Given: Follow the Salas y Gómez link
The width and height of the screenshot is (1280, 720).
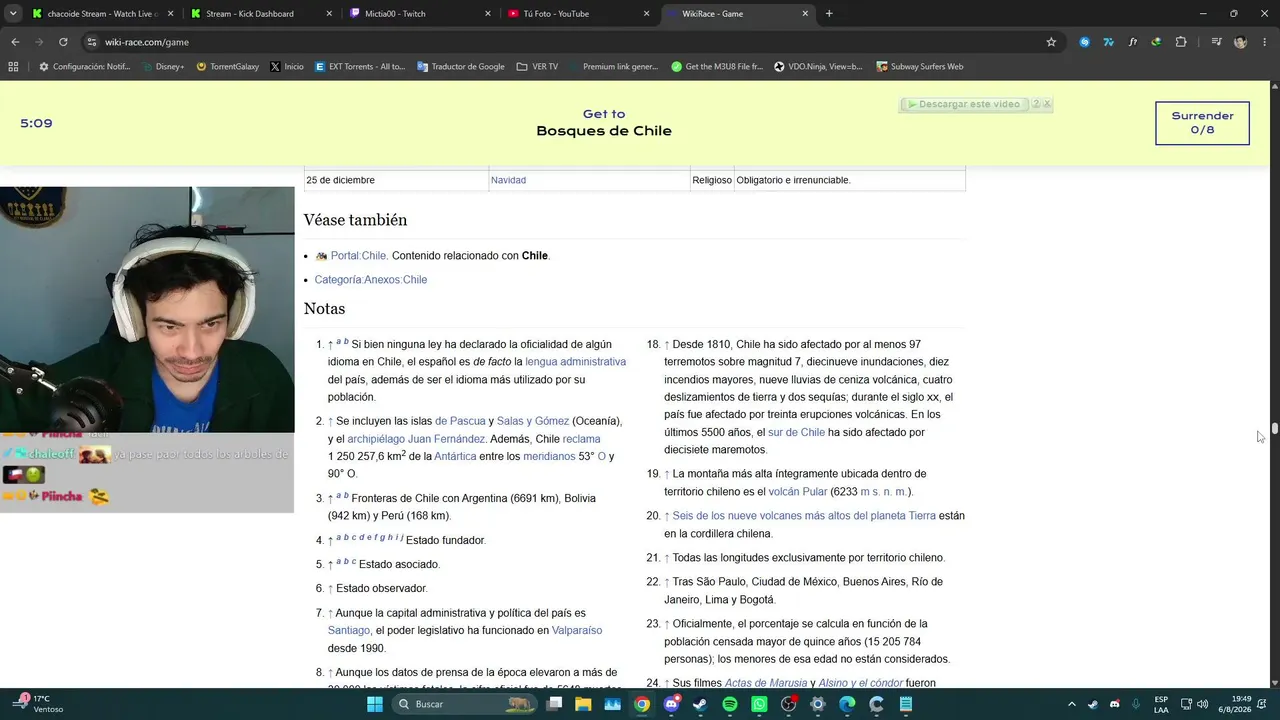Looking at the screenshot, I should pos(533,421).
